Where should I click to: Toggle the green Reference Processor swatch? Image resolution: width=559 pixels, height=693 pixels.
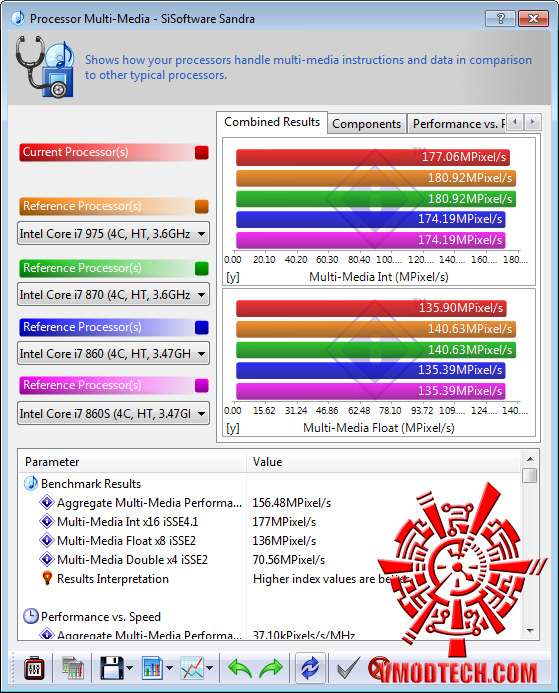click(x=202, y=268)
